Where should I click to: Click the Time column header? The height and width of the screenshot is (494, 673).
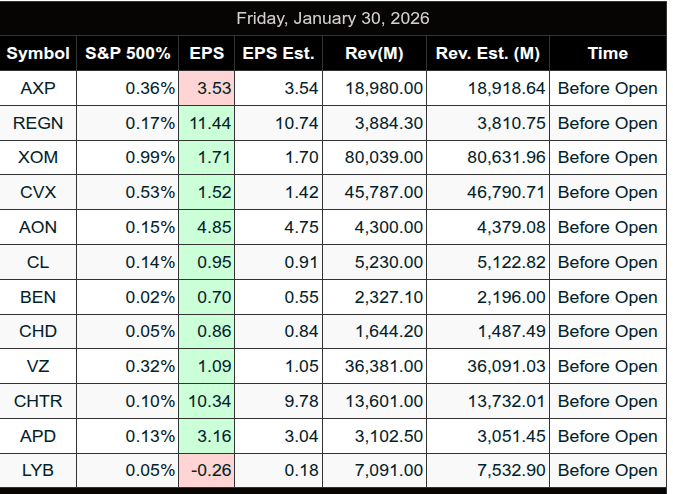pyautogui.click(x=607, y=53)
